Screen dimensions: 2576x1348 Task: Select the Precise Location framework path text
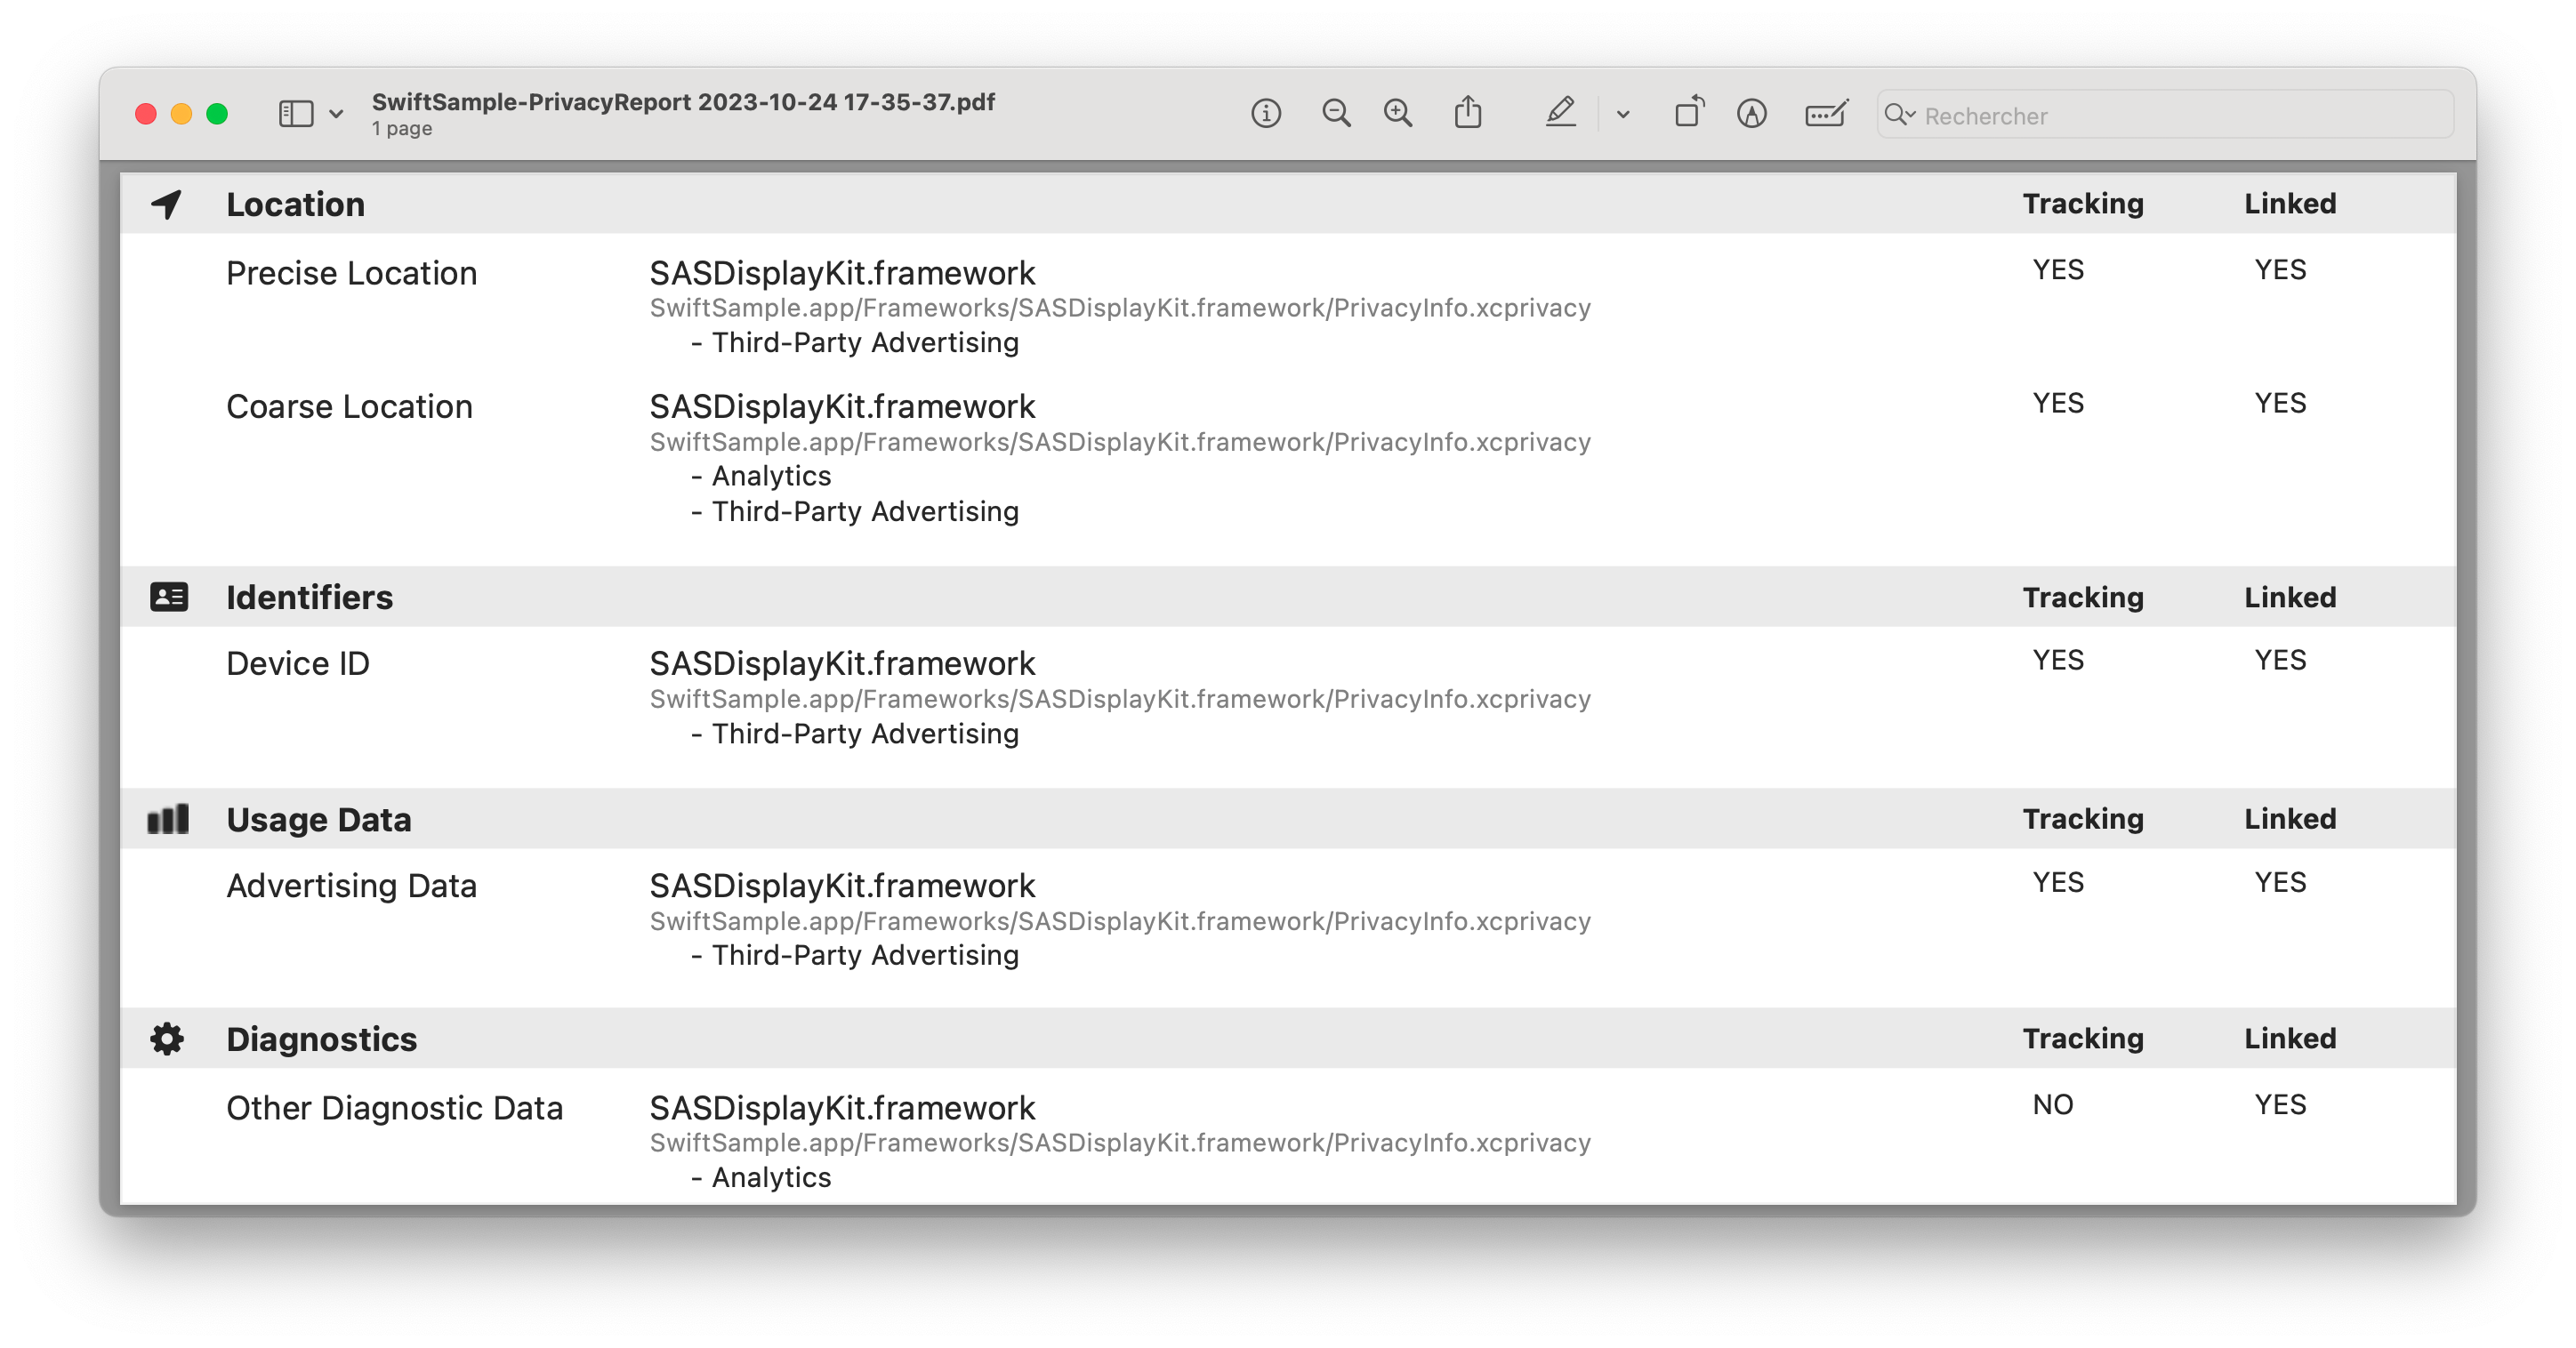pos(1119,308)
